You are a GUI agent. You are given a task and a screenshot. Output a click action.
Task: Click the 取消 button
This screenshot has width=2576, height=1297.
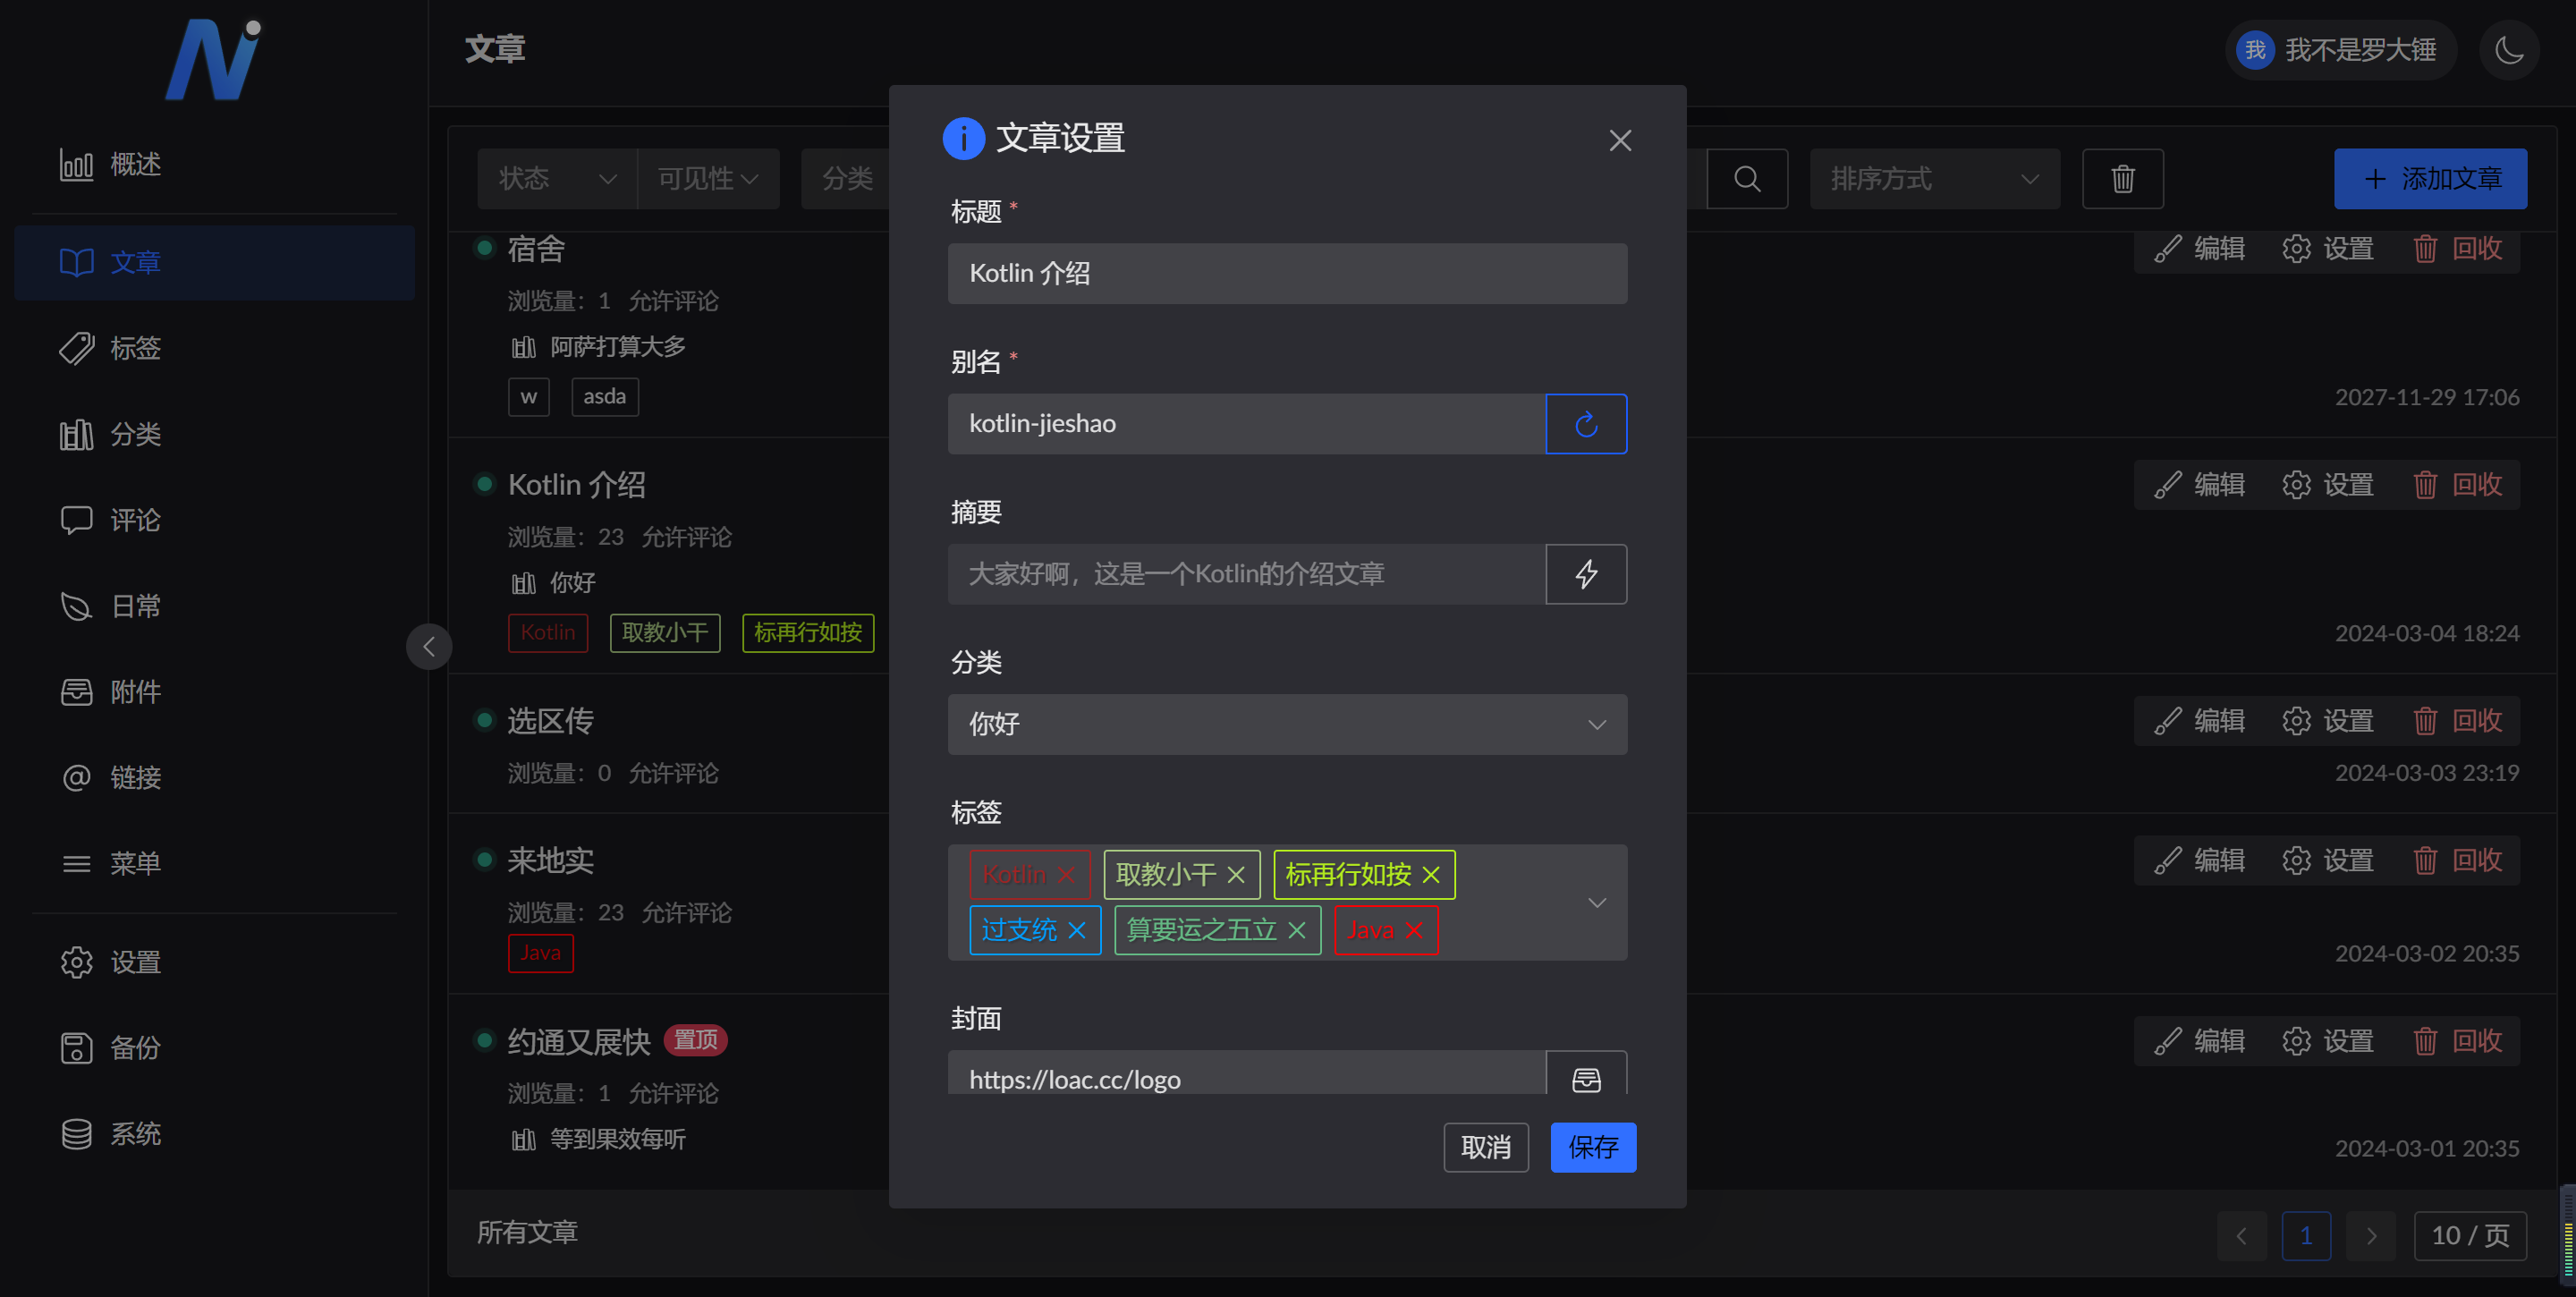click(1485, 1147)
